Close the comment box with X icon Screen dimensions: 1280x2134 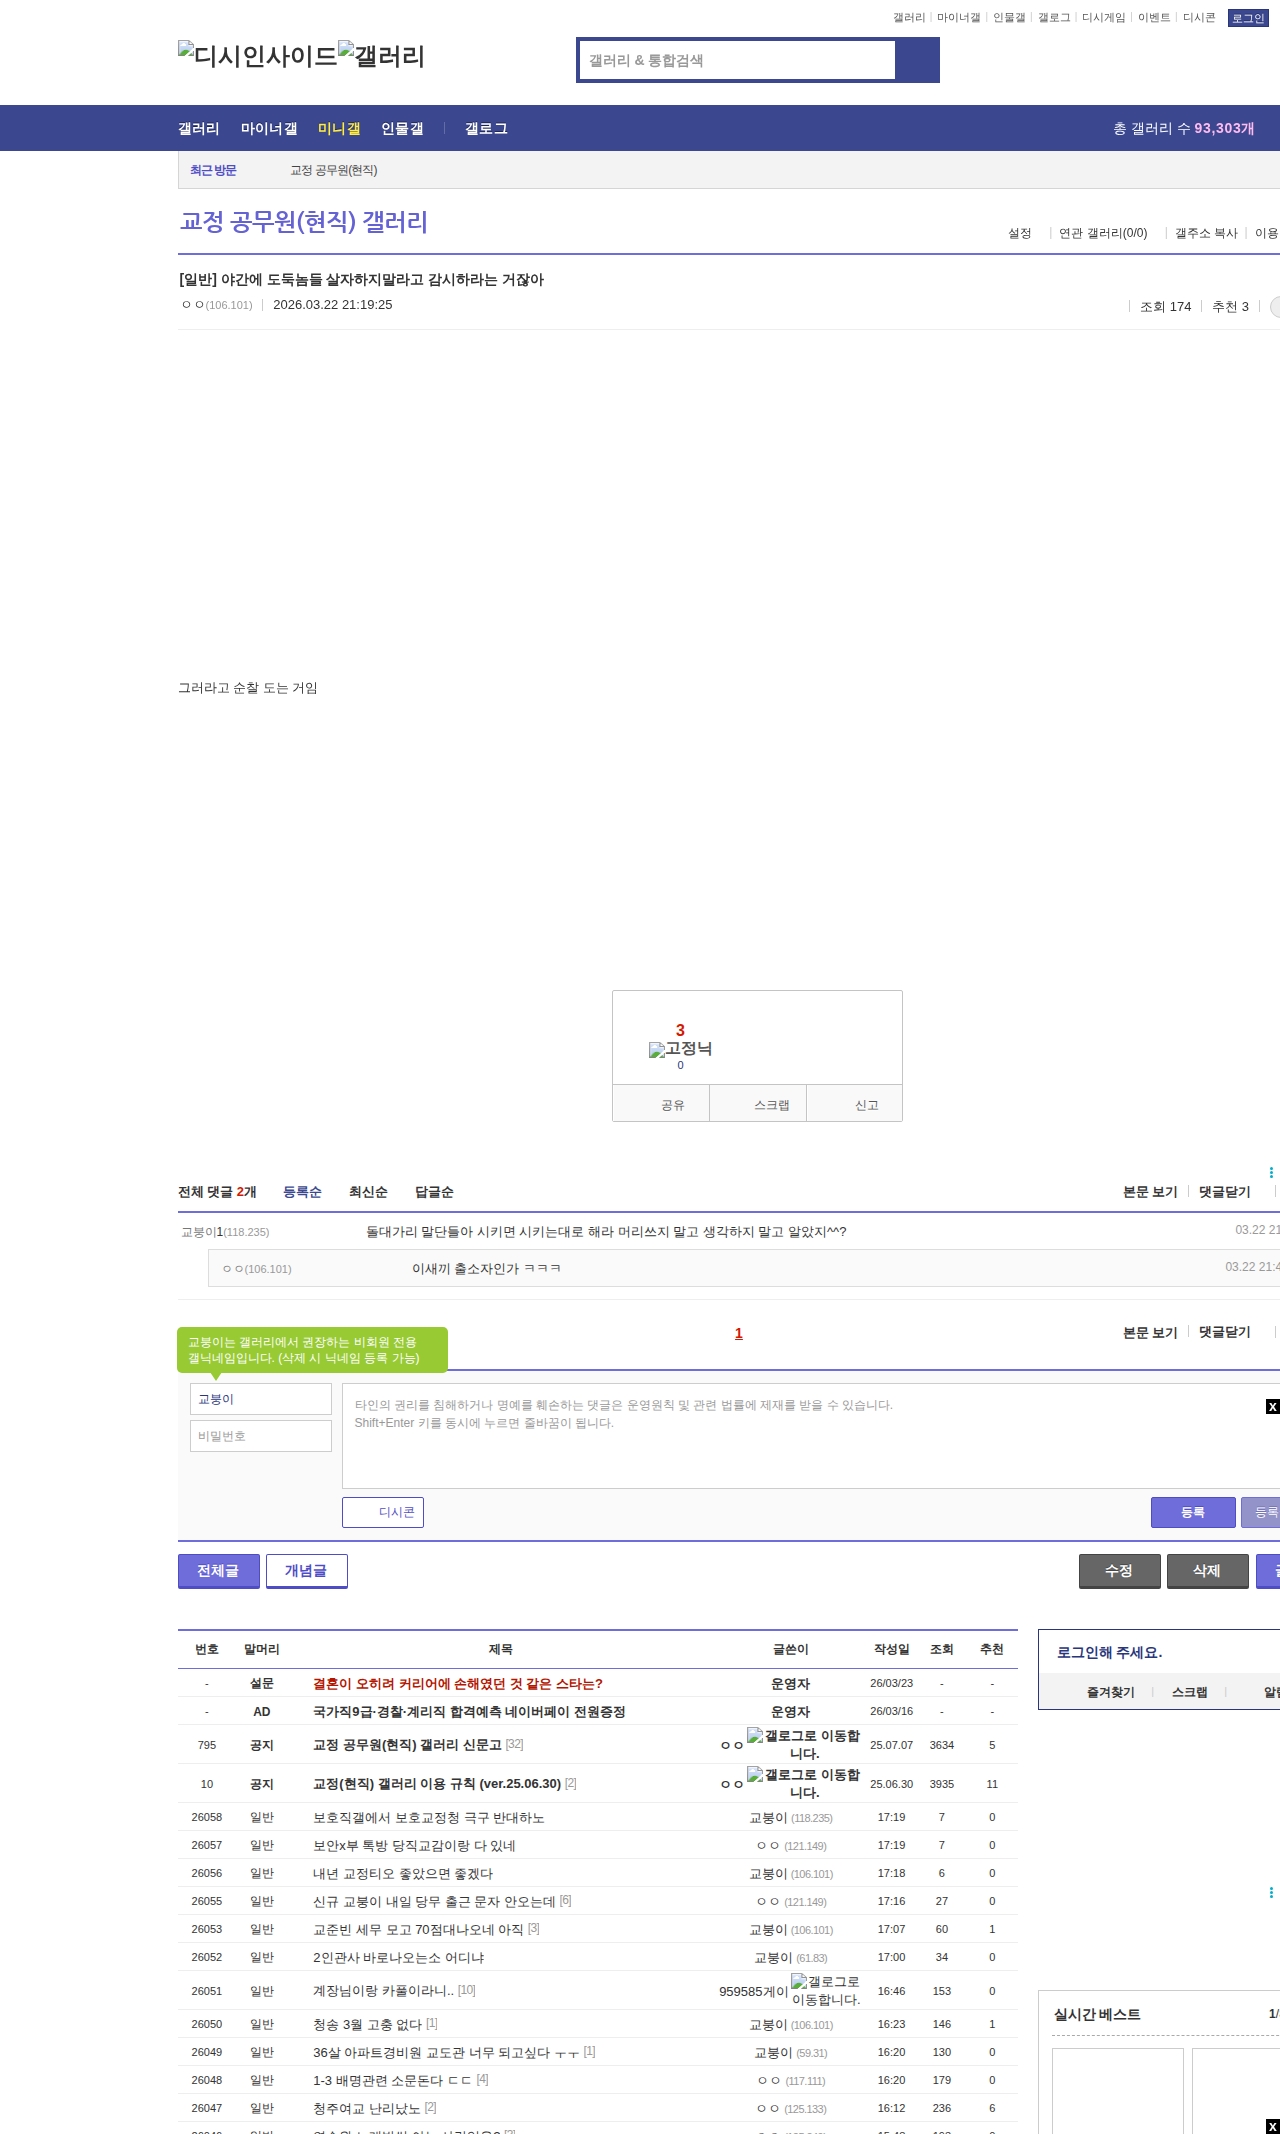pyautogui.click(x=1272, y=1406)
